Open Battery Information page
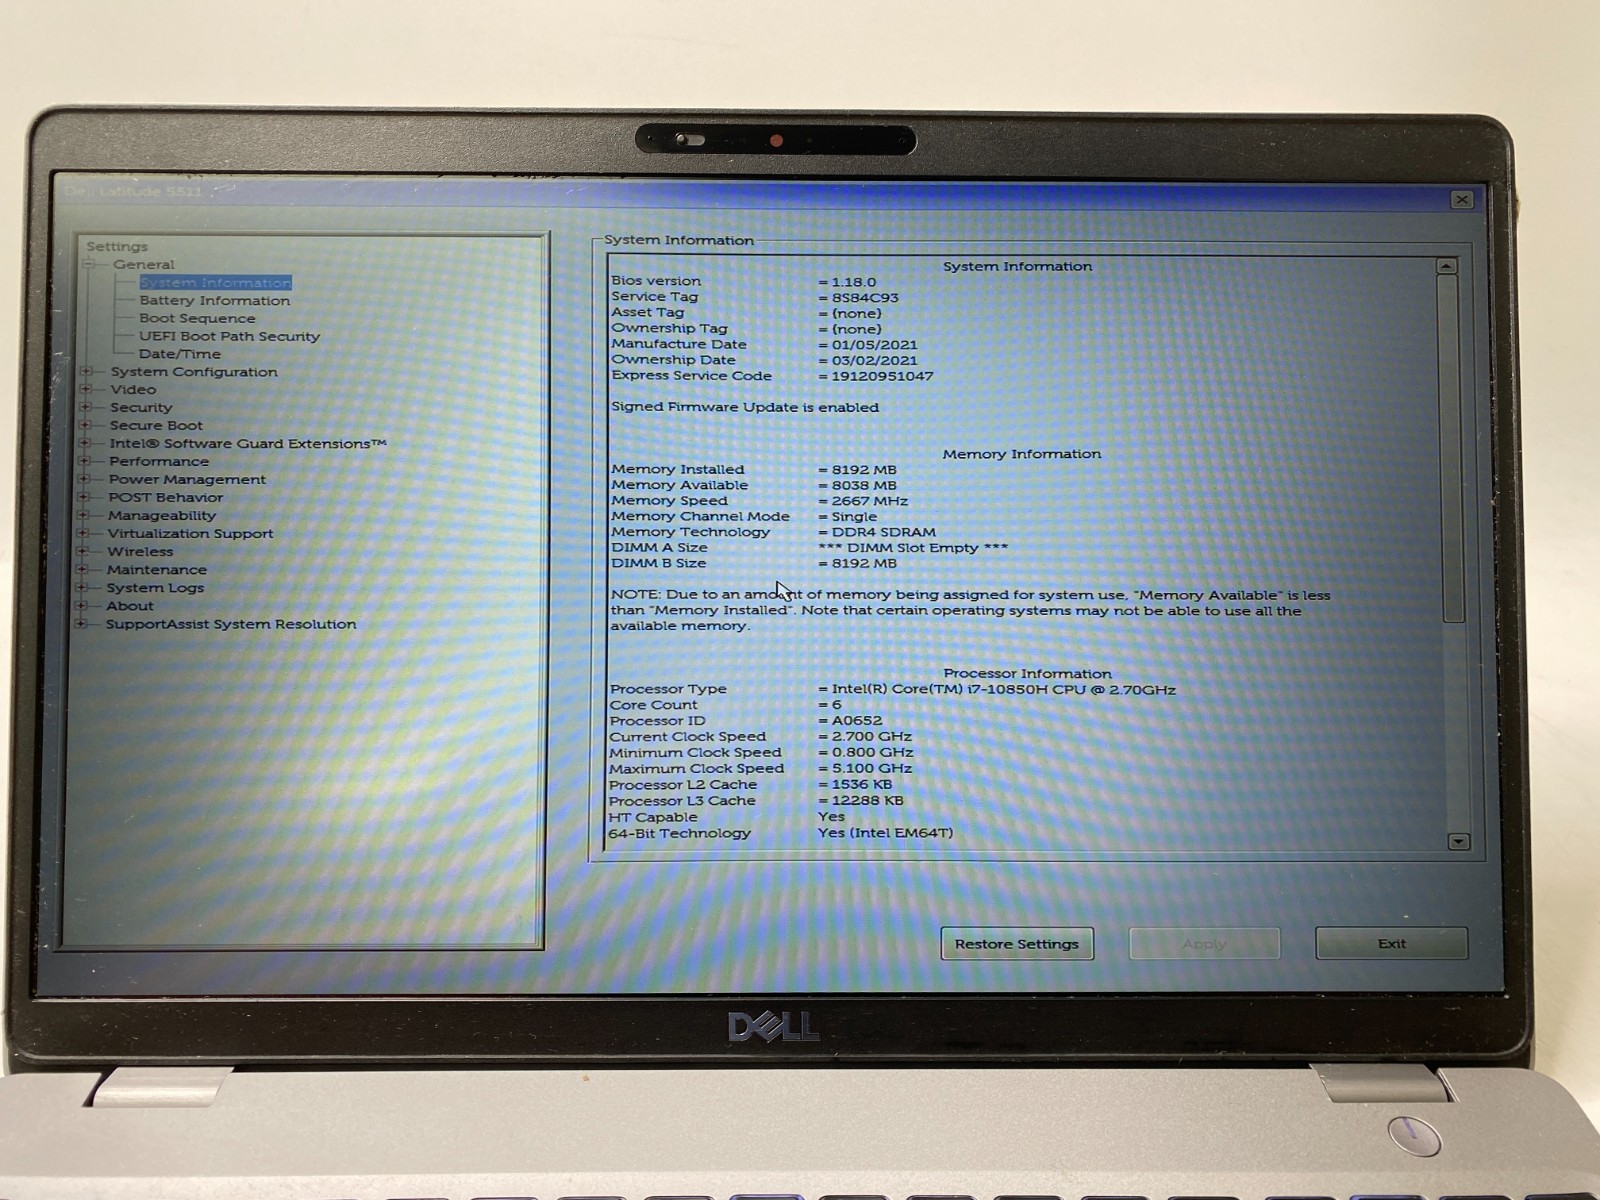The width and height of the screenshot is (1600, 1200). click(215, 300)
